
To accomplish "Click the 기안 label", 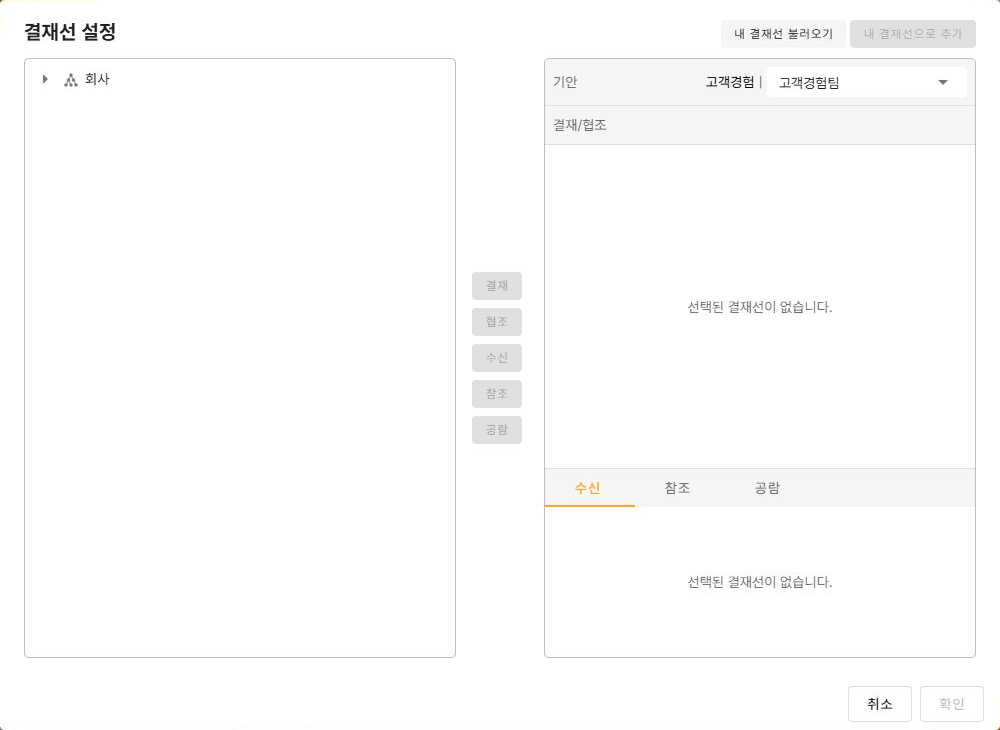I will tap(565, 82).
